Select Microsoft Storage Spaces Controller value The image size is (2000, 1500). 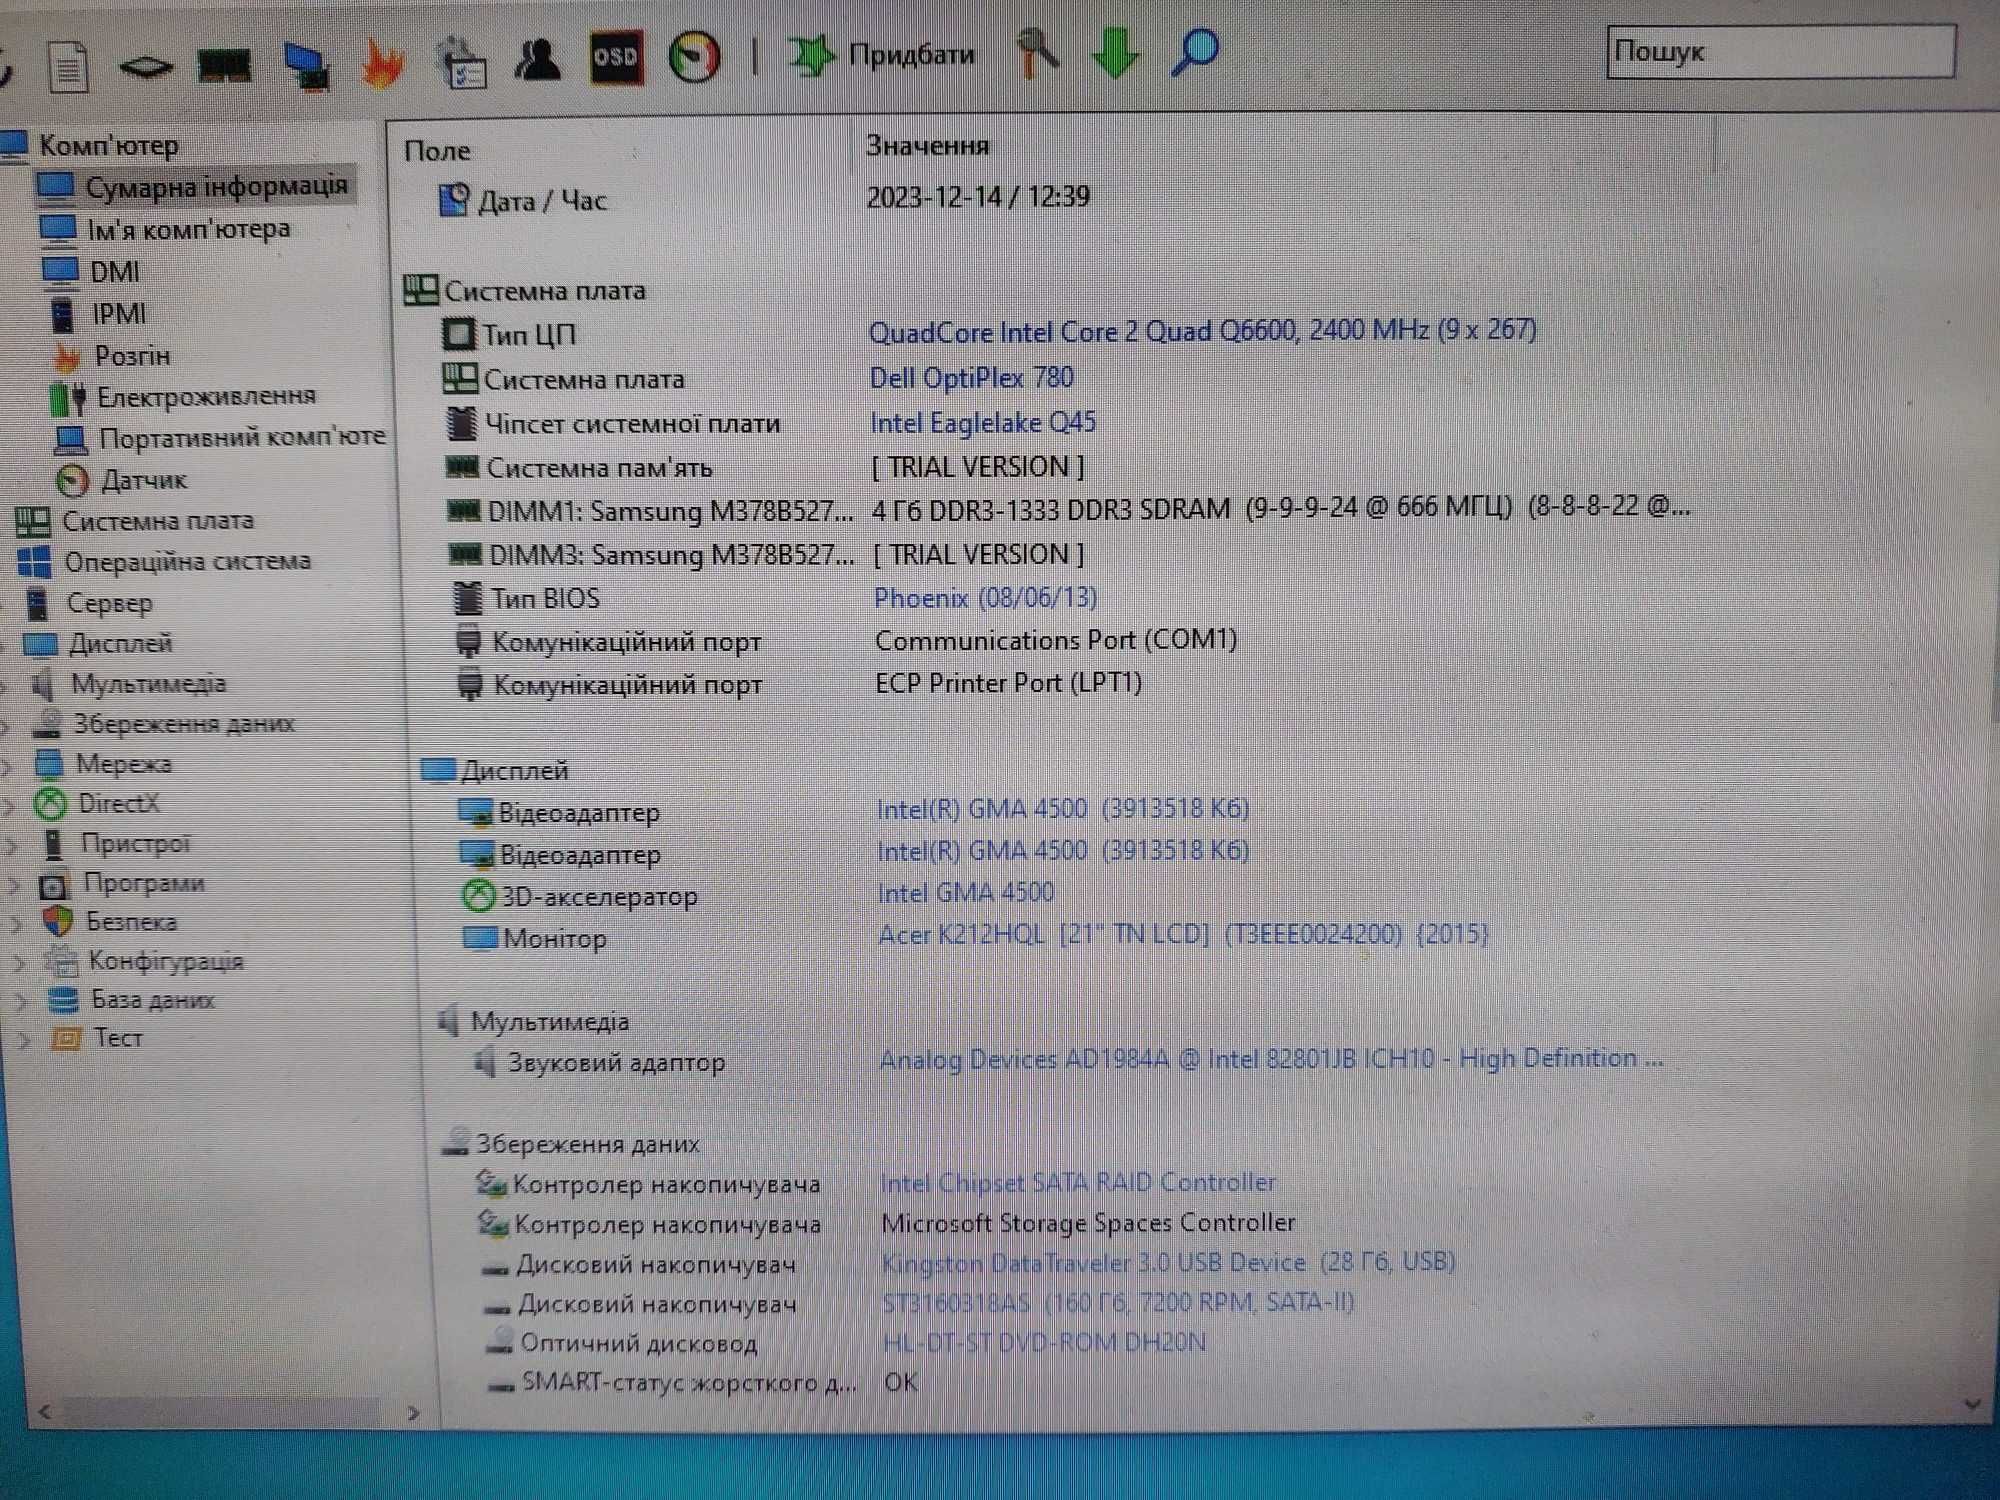coord(1088,1223)
